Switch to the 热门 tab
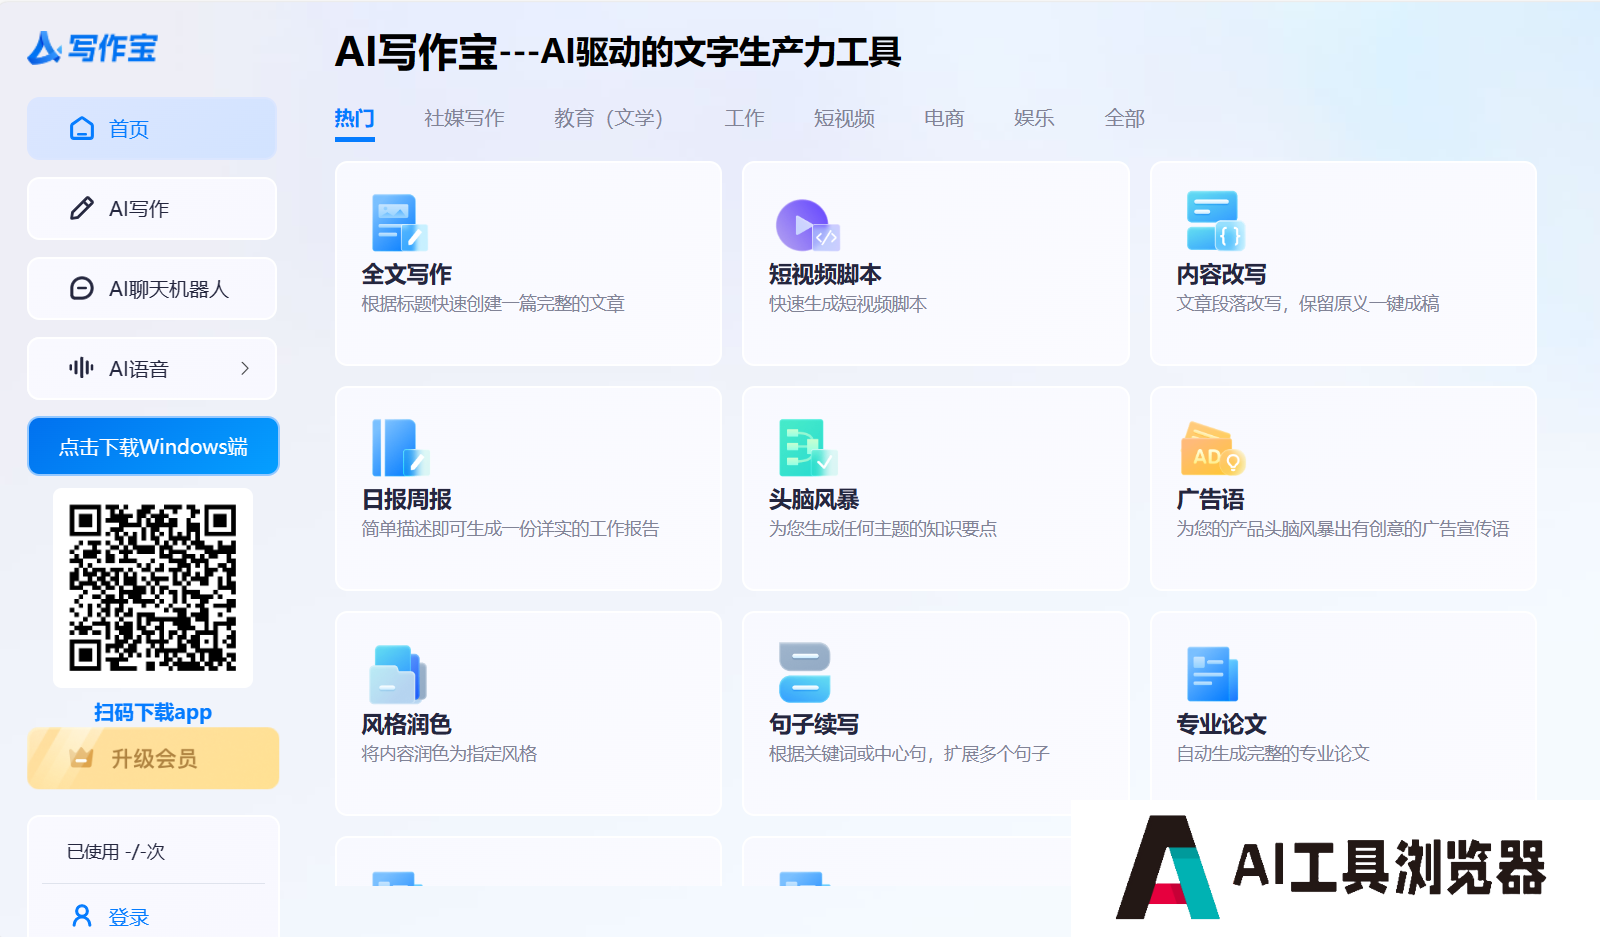Viewport: 1600px width, 937px height. coord(354,118)
